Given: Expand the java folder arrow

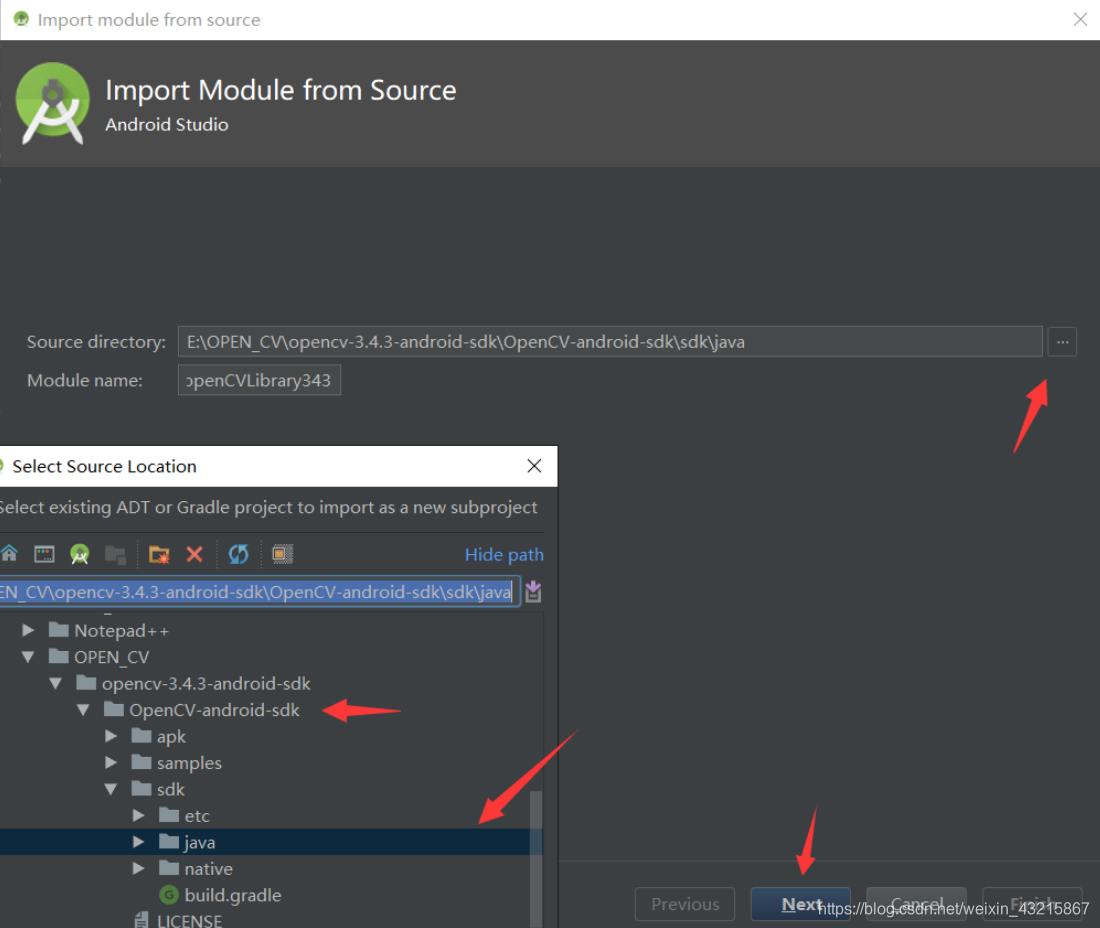Looking at the screenshot, I should point(138,842).
